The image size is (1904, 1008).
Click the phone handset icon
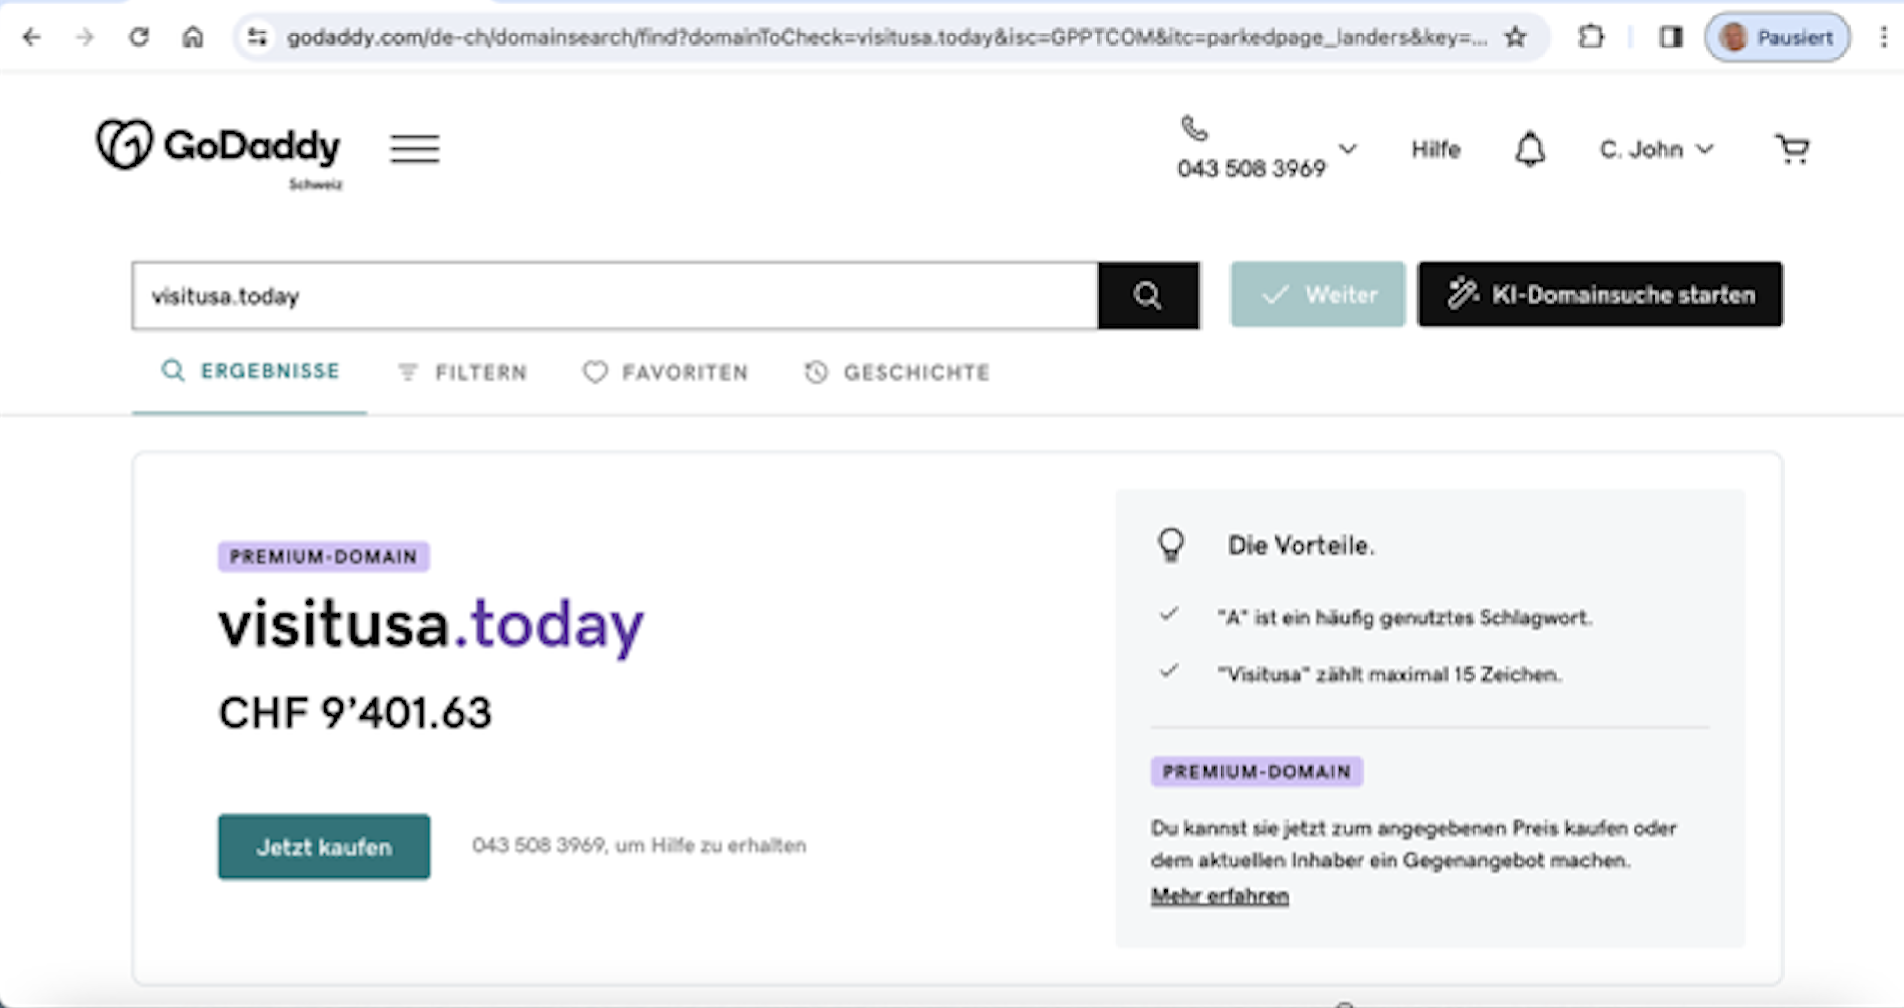pos(1194,128)
